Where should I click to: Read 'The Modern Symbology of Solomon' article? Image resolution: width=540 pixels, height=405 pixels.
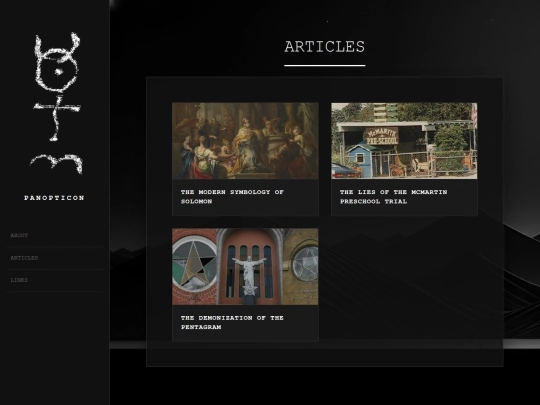coord(232,197)
